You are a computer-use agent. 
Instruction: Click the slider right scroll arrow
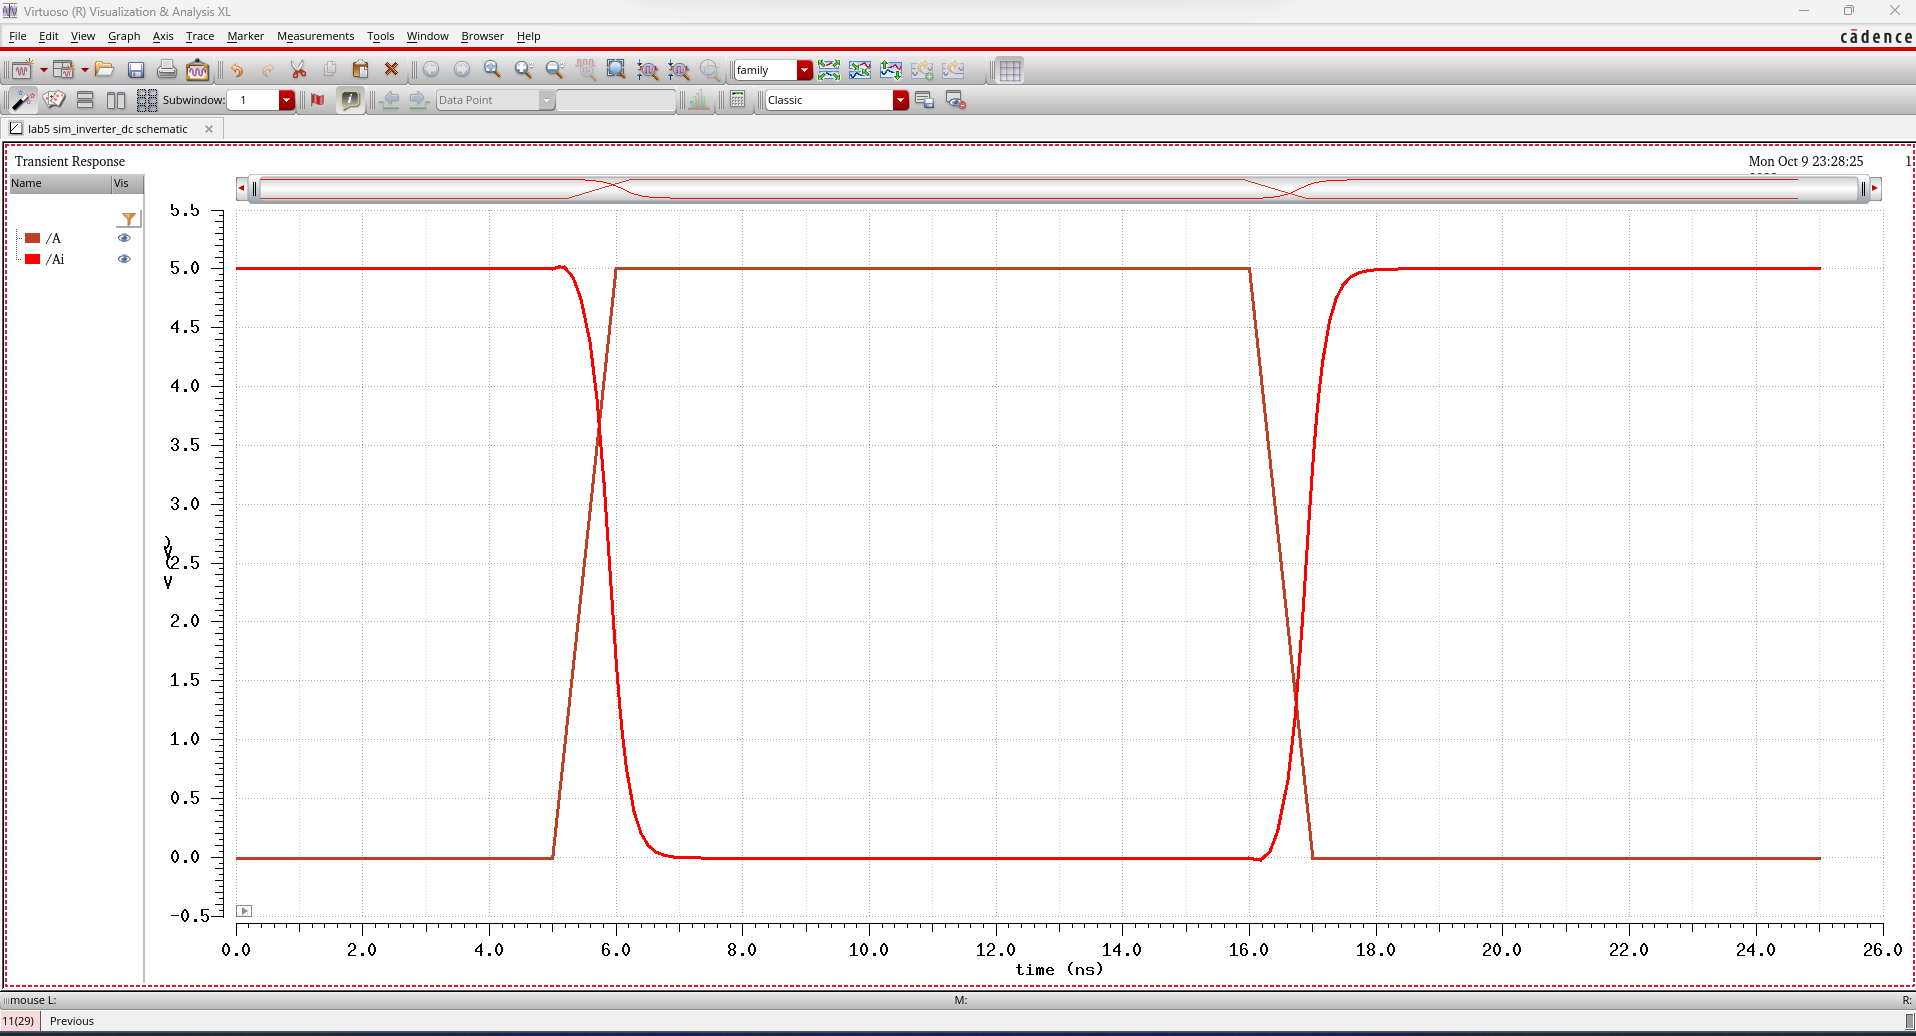(x=1875, y=188)
